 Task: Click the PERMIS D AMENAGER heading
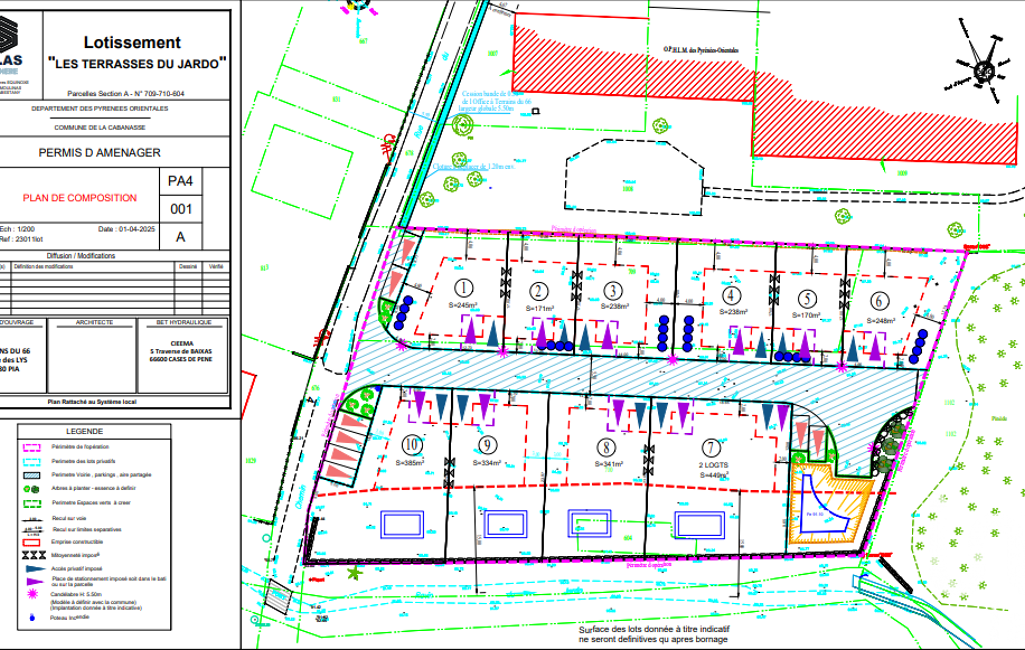(x=99, y=153)
